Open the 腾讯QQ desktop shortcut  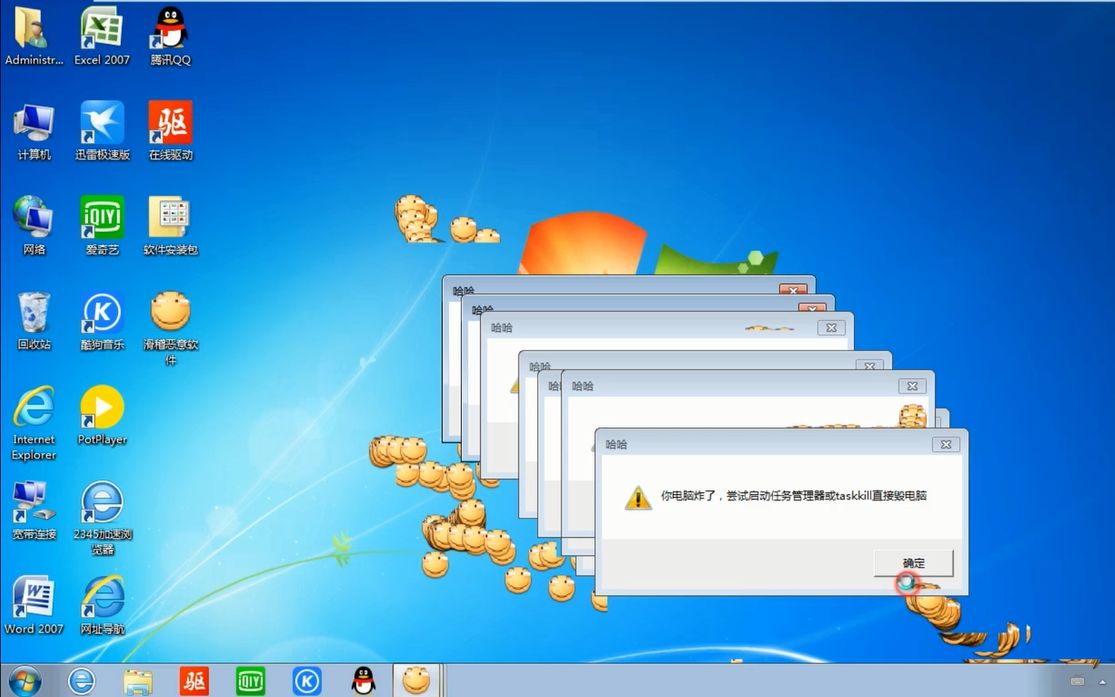click(x=171, y=37)
